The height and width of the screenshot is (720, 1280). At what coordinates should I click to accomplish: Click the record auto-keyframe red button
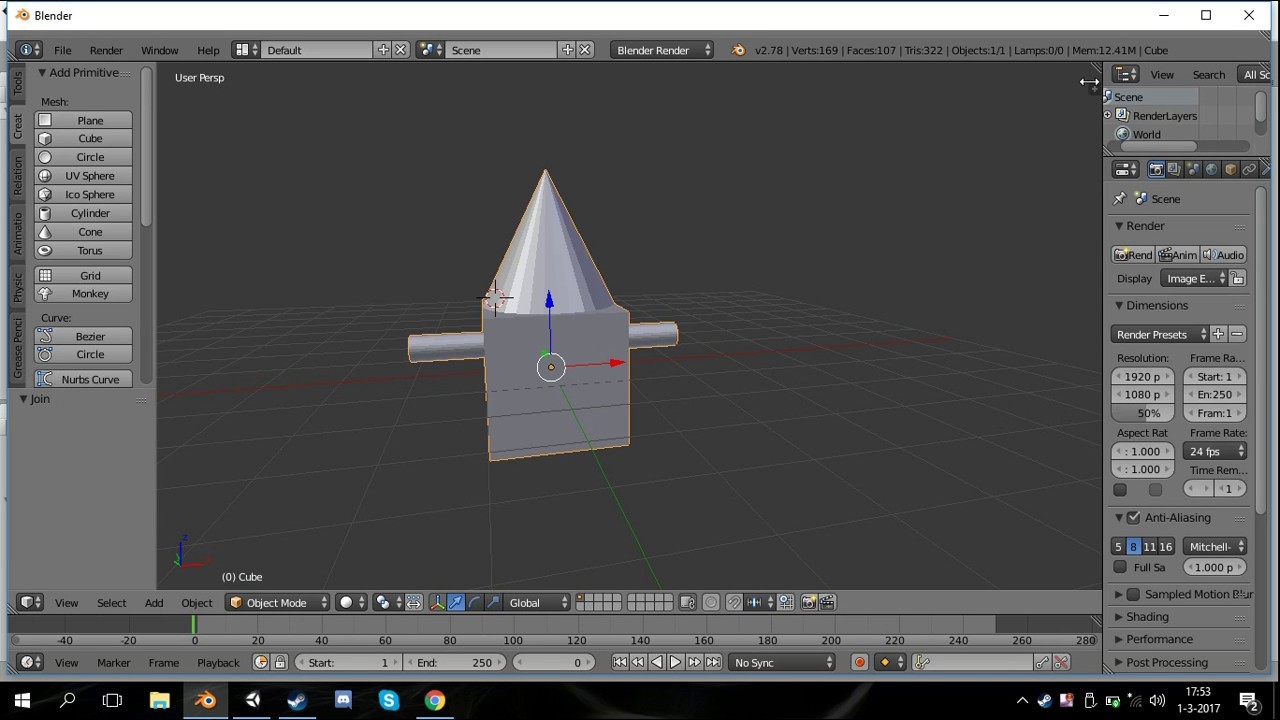coord(859,662)
